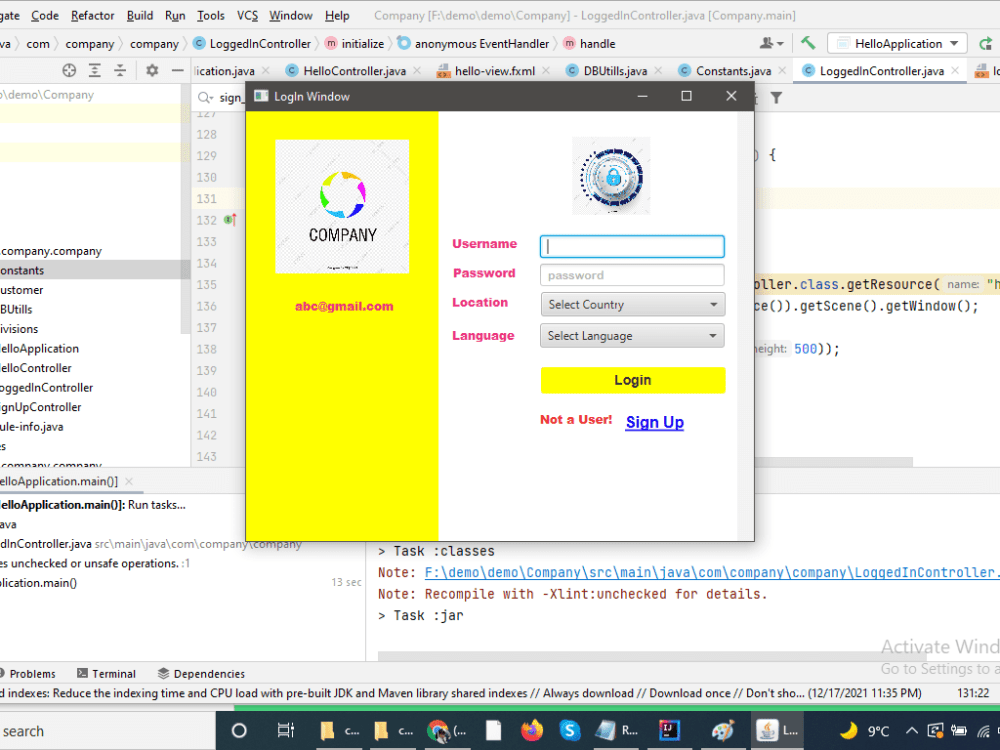
Task: Click the search magnifier in find bar
Action: click(x=205, y=98)
